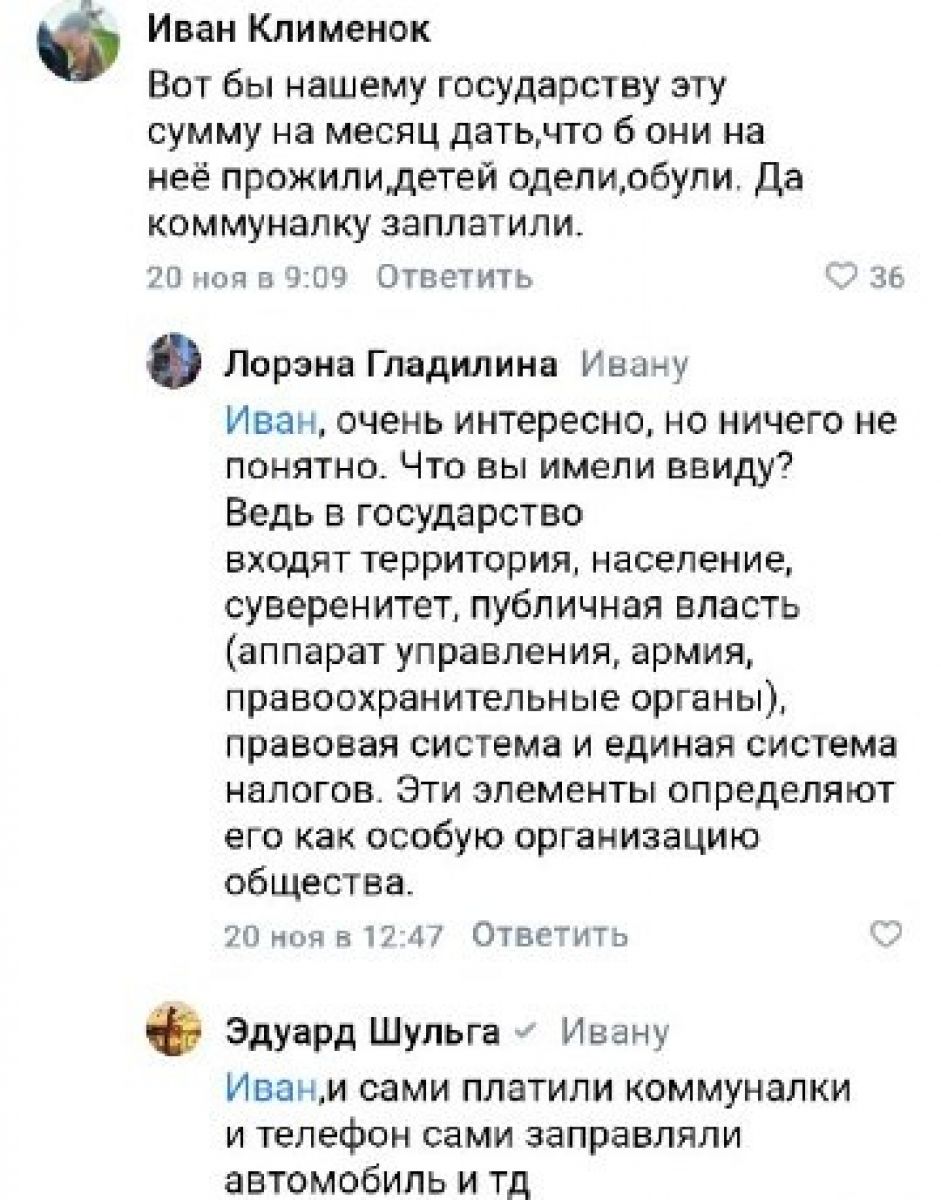Reply to Лорэна Гладилина's comment

point(549,935)
